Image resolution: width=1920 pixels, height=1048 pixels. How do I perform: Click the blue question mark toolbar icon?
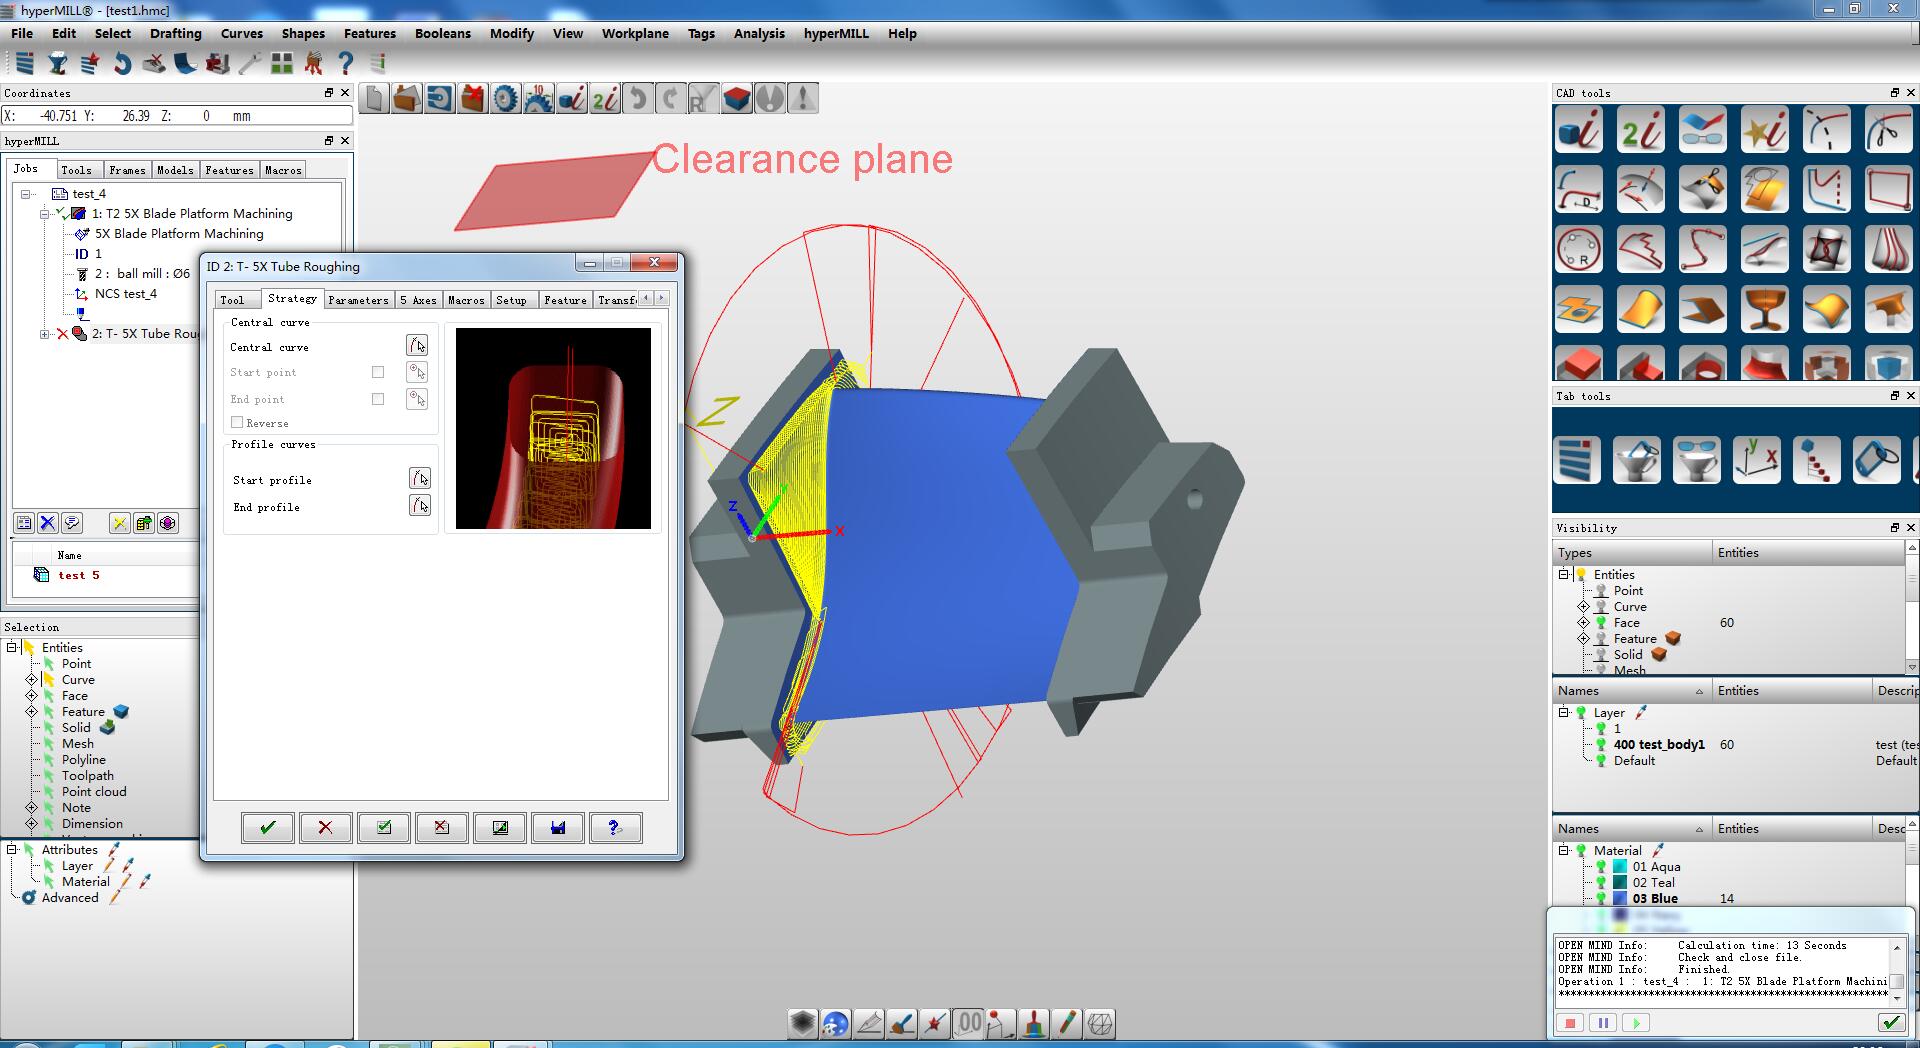[346, 63]
